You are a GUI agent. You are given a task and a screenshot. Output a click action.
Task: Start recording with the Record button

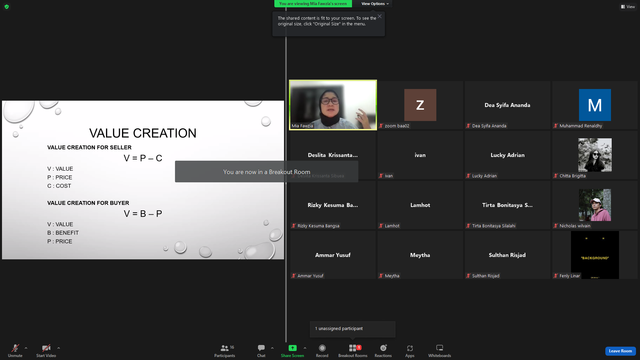click(x=322, y=350)
